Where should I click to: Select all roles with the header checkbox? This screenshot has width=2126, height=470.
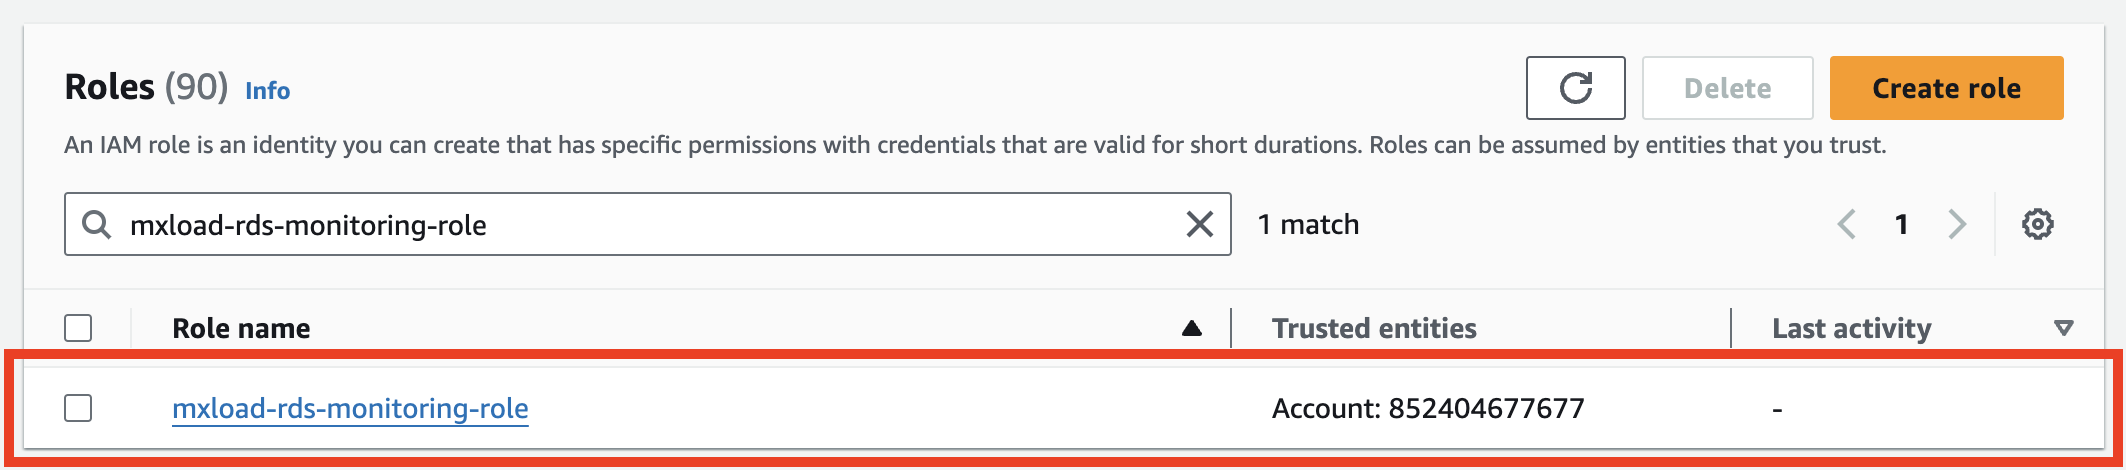pos(78,328)
